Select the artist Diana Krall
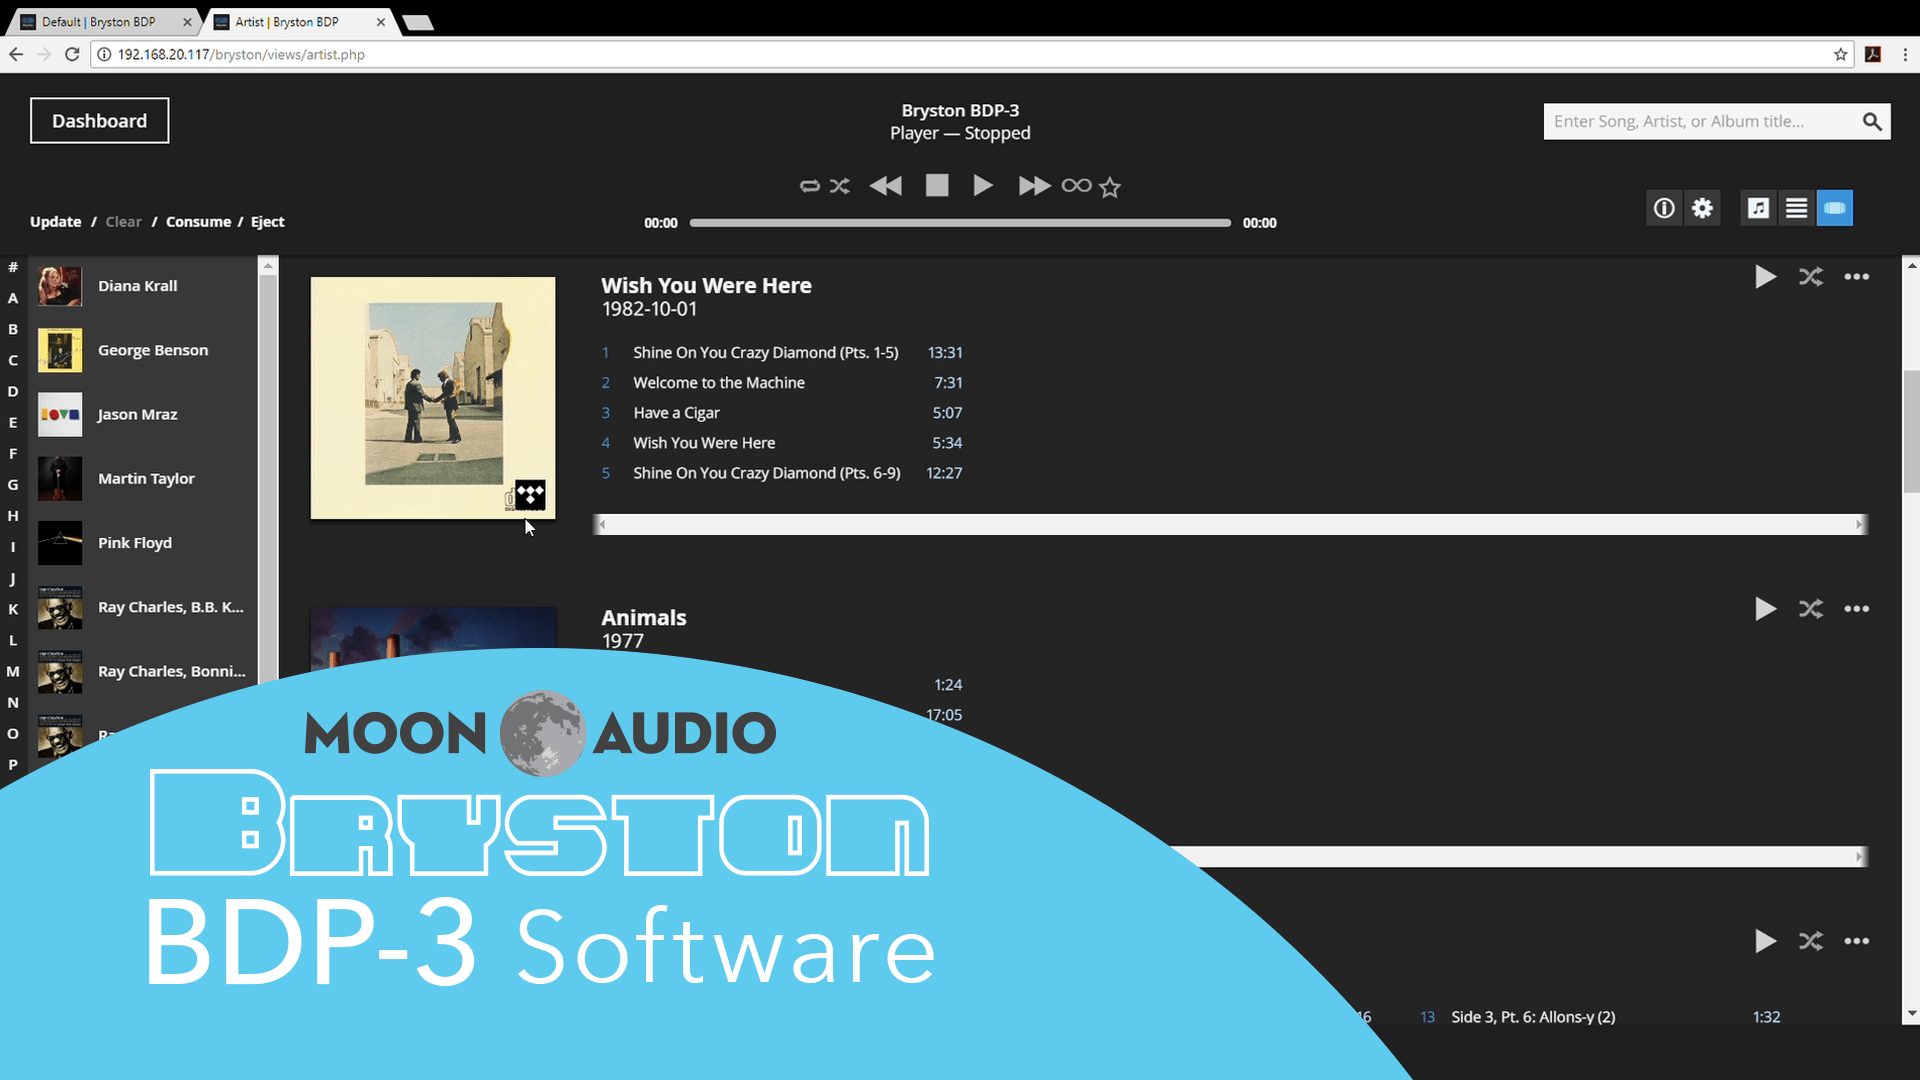The width and height of the screenshot is (1920, 1080). pos(145,286)
